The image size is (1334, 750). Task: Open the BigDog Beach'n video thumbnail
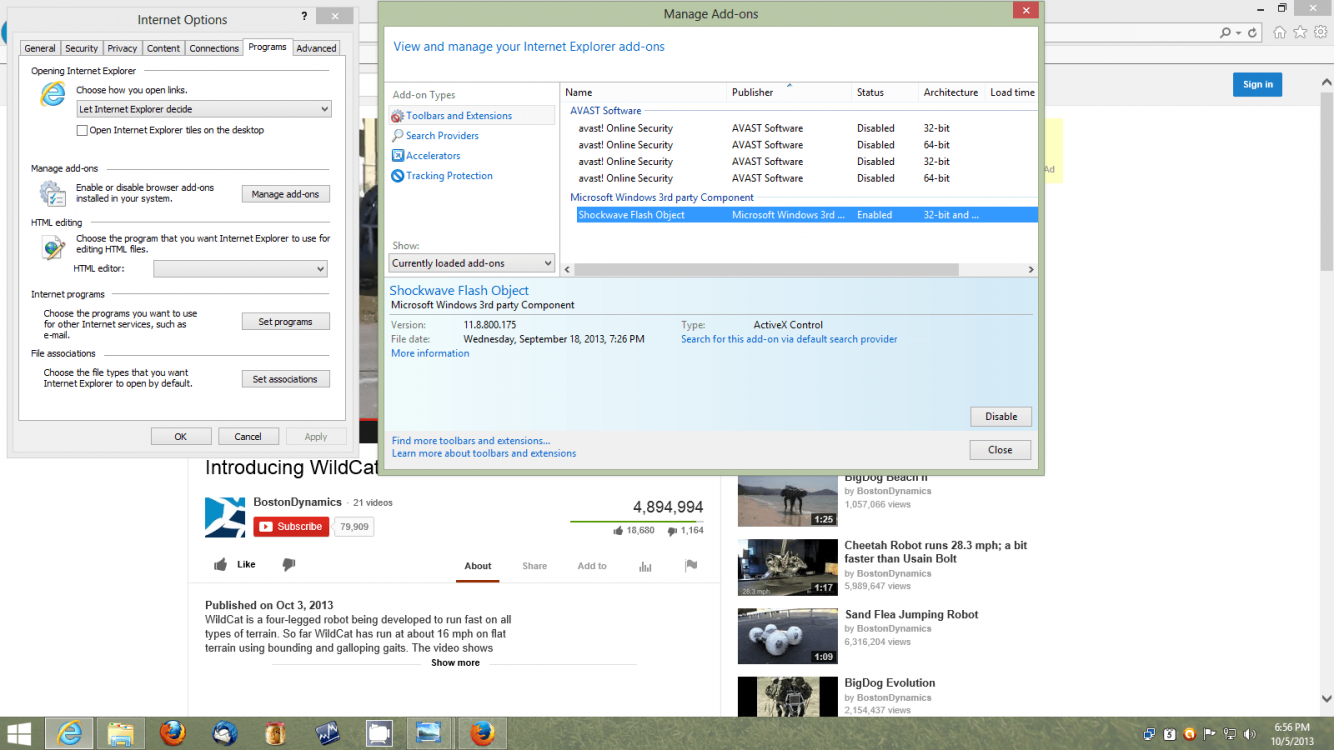click(x=788, y=499)
